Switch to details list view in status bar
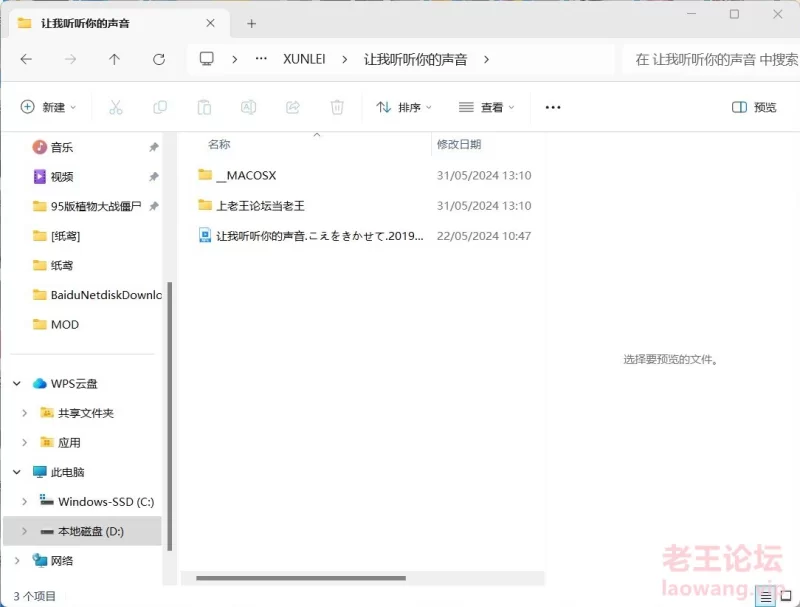The width and height of the screenshot is (800, 607). (x=765, y=596)
